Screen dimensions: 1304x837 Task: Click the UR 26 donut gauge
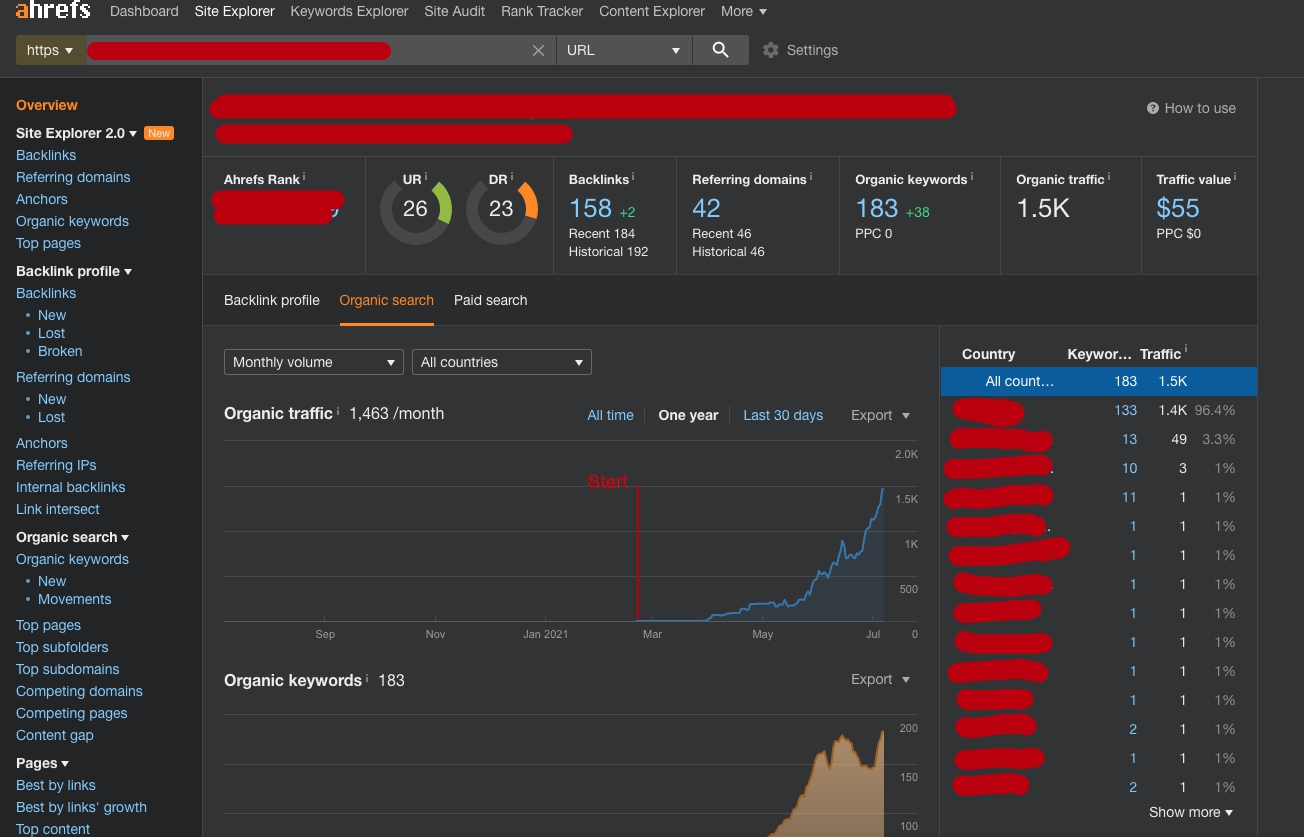pyautogui.click(x=415, y=208)
